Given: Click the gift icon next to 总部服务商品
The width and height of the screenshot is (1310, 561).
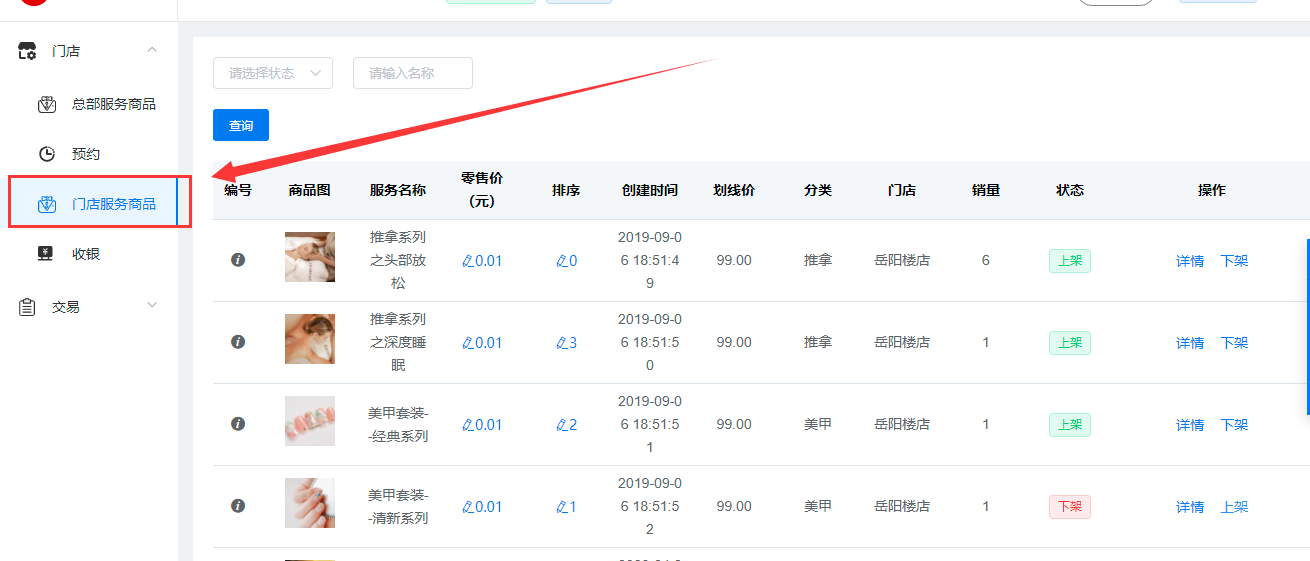Looking at the screenshot, I should point(46,104).
